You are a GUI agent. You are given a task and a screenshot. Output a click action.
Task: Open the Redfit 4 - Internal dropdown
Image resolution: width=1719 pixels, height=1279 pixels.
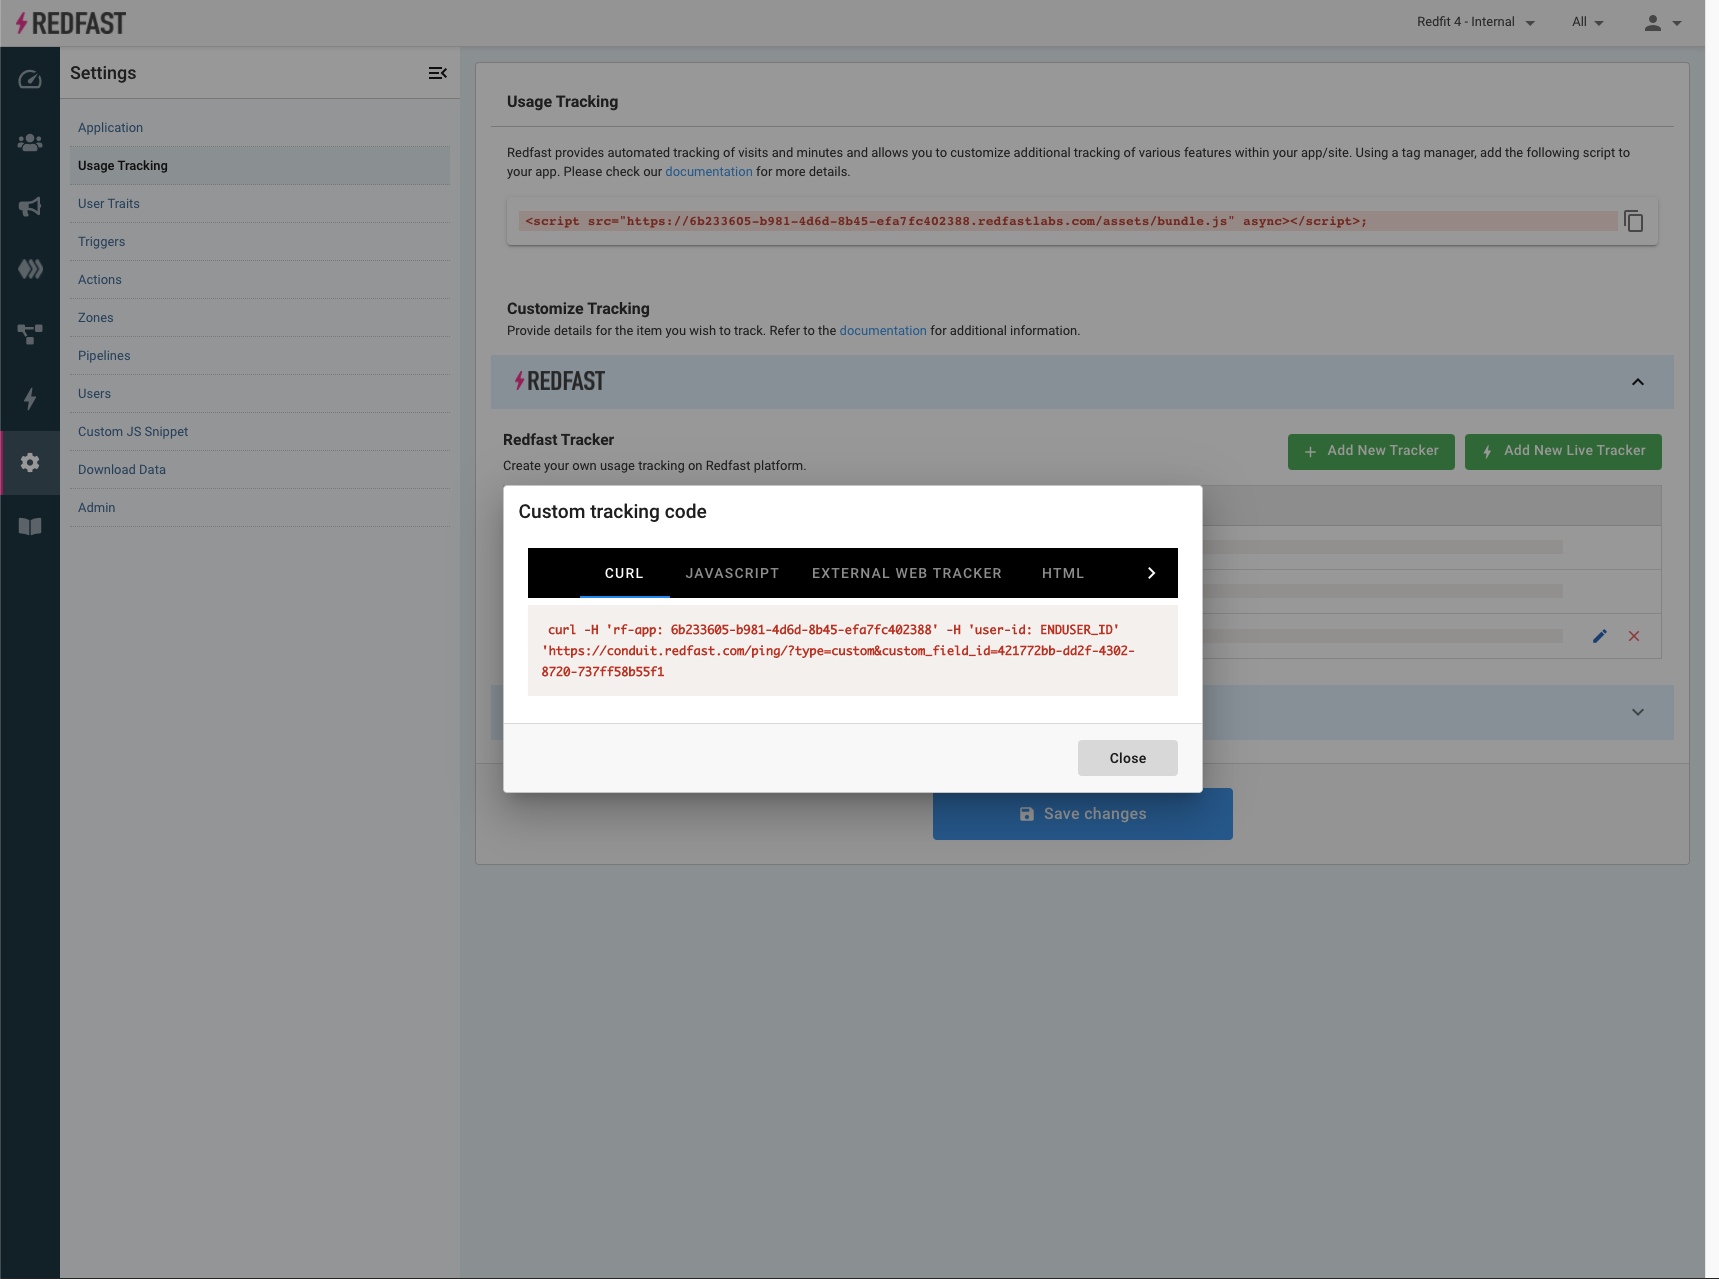coord(1475,22)
